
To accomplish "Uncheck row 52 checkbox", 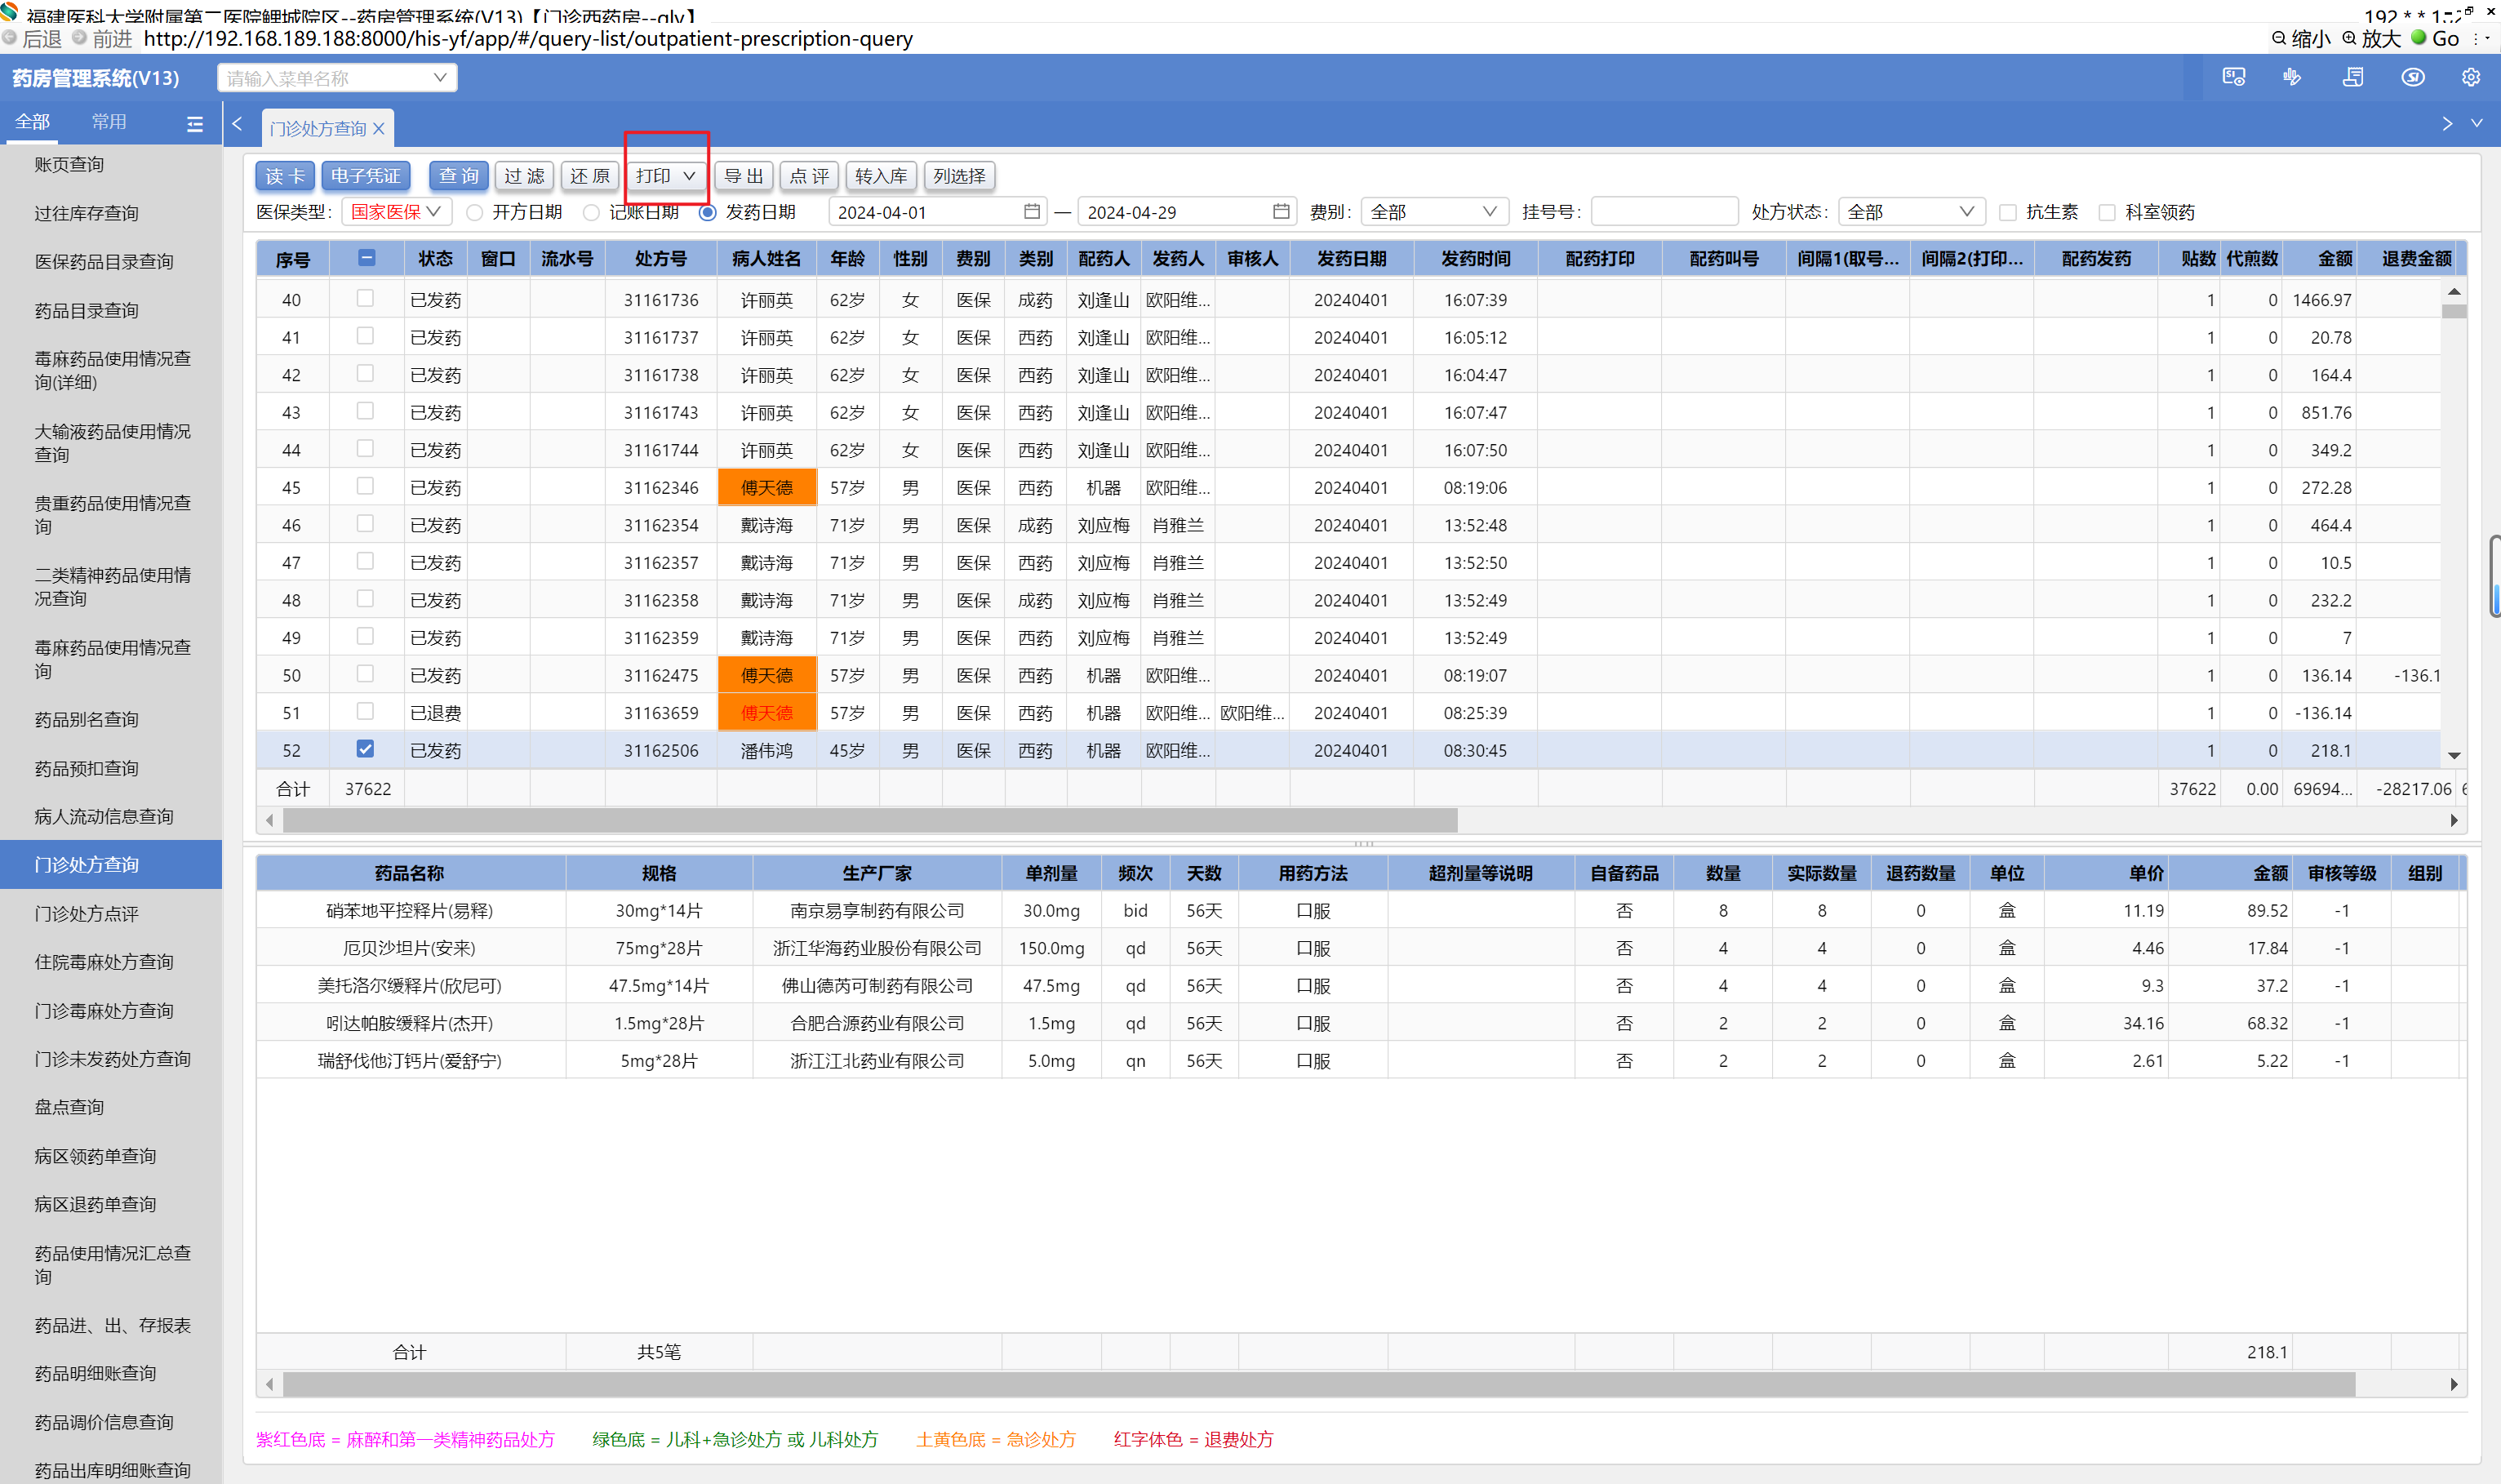I will (365, 748).
